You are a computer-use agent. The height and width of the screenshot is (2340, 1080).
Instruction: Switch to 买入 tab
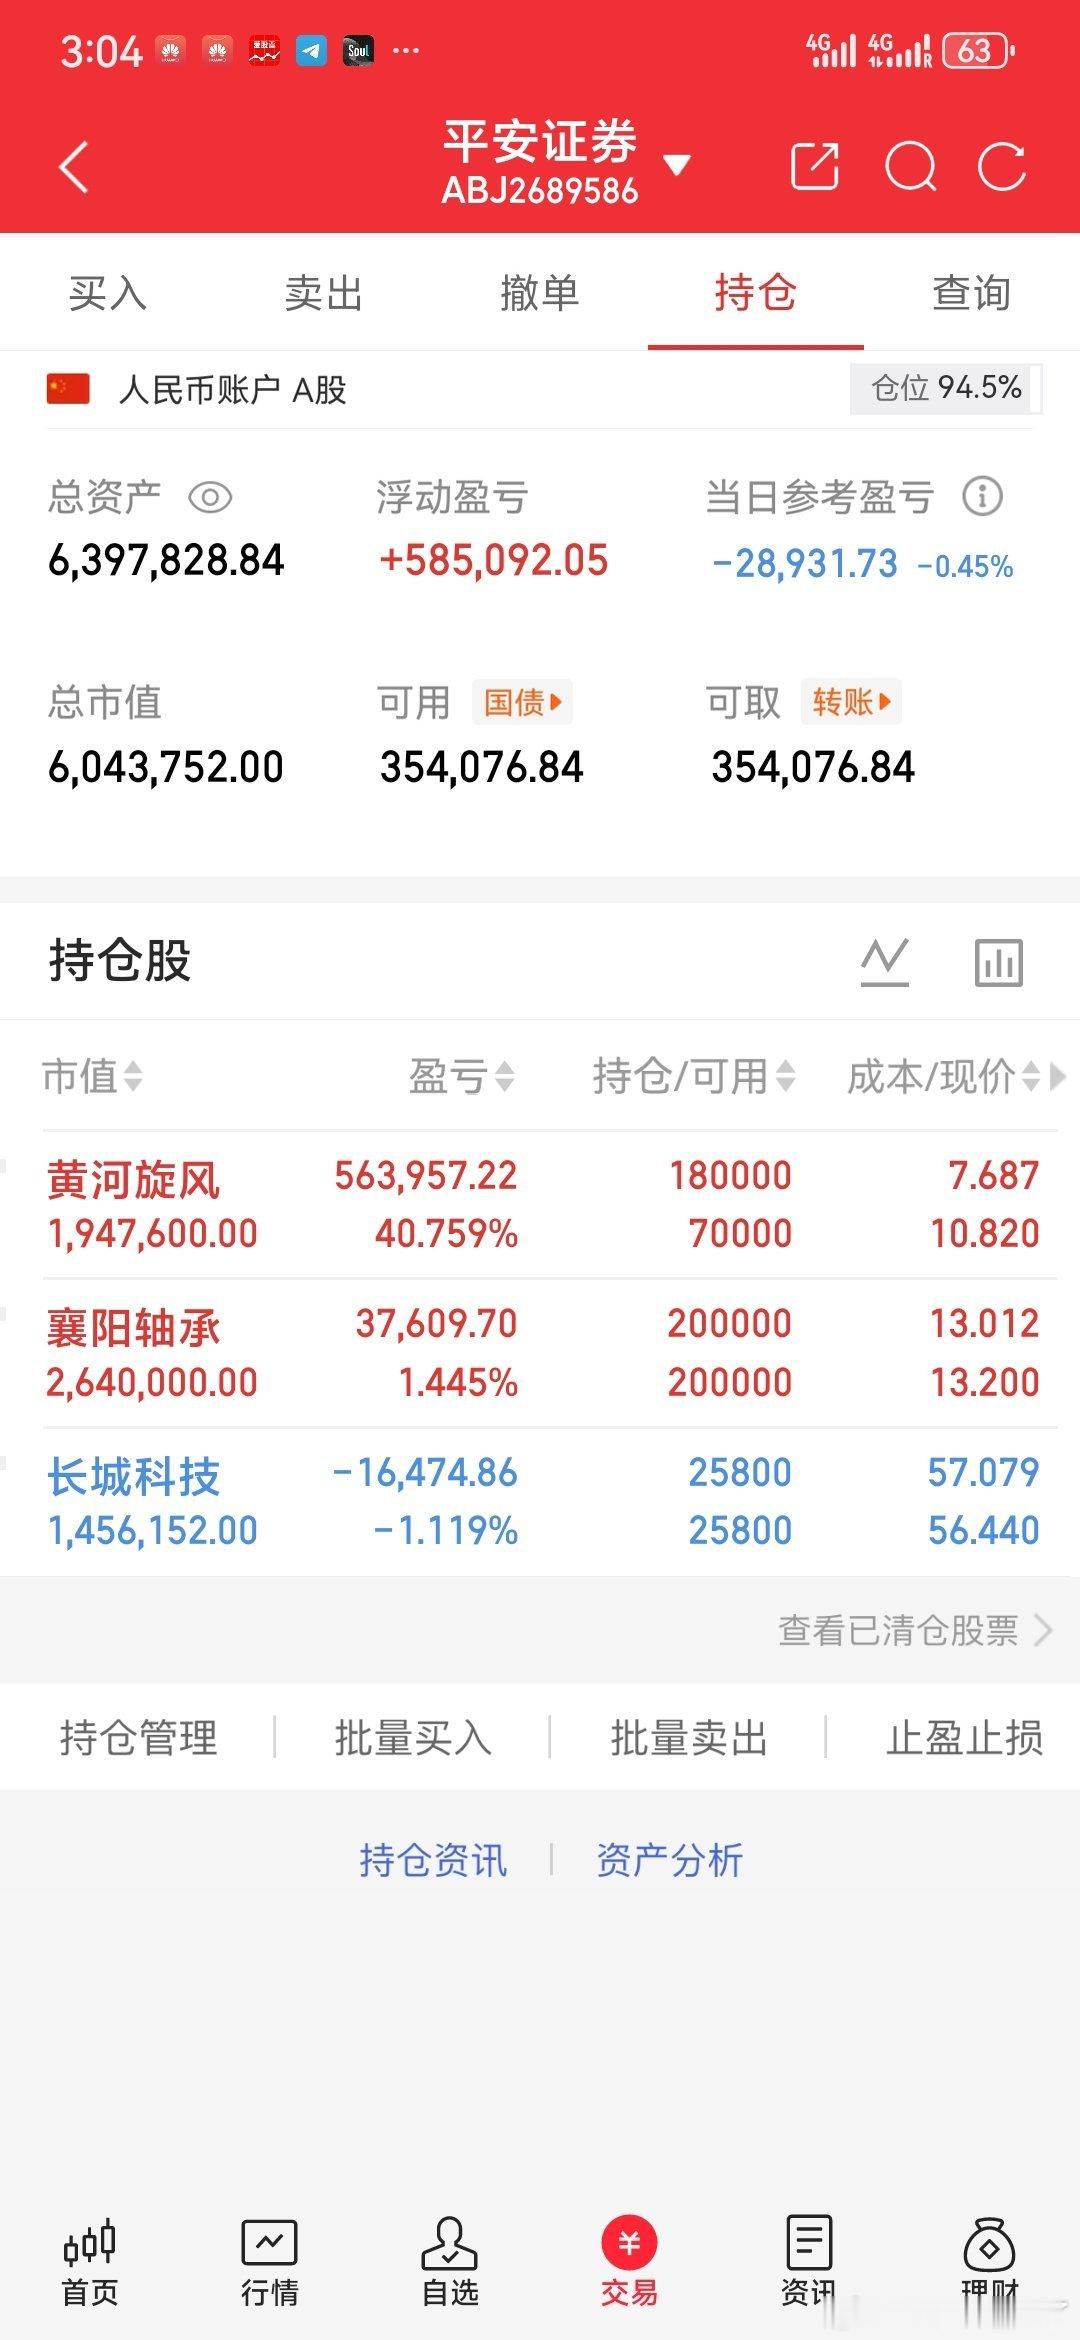click(x=108, y=293)
